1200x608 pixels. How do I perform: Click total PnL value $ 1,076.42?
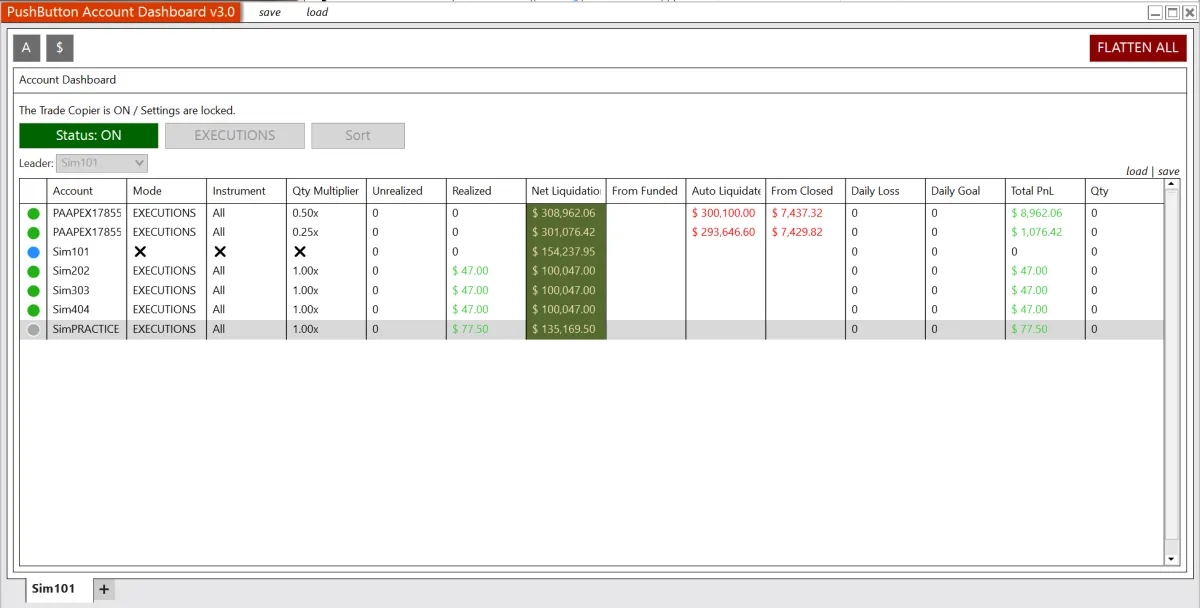coord(1037,232)
